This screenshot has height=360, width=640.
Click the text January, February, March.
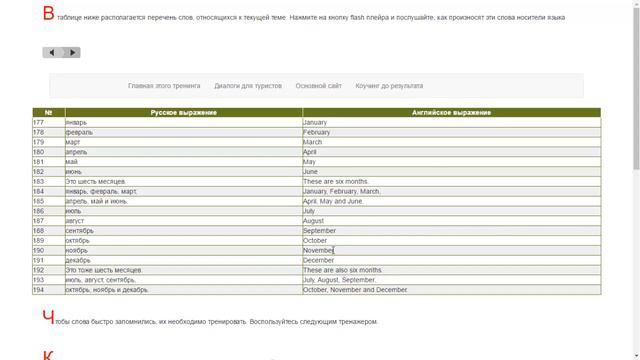[342, 191]
